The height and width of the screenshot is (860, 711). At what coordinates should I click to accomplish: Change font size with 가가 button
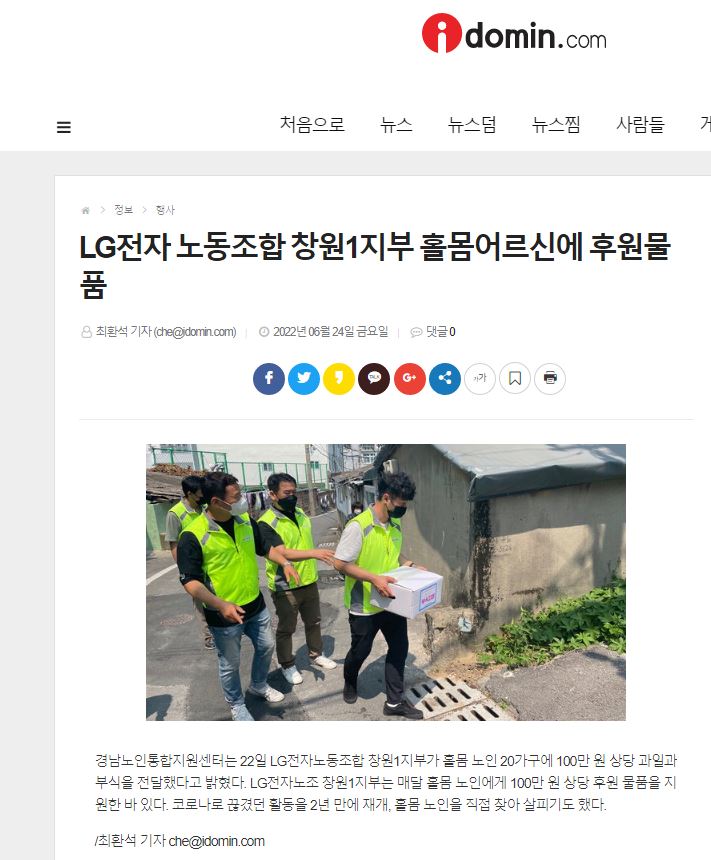pyautogui.click(x=480, y=378)
